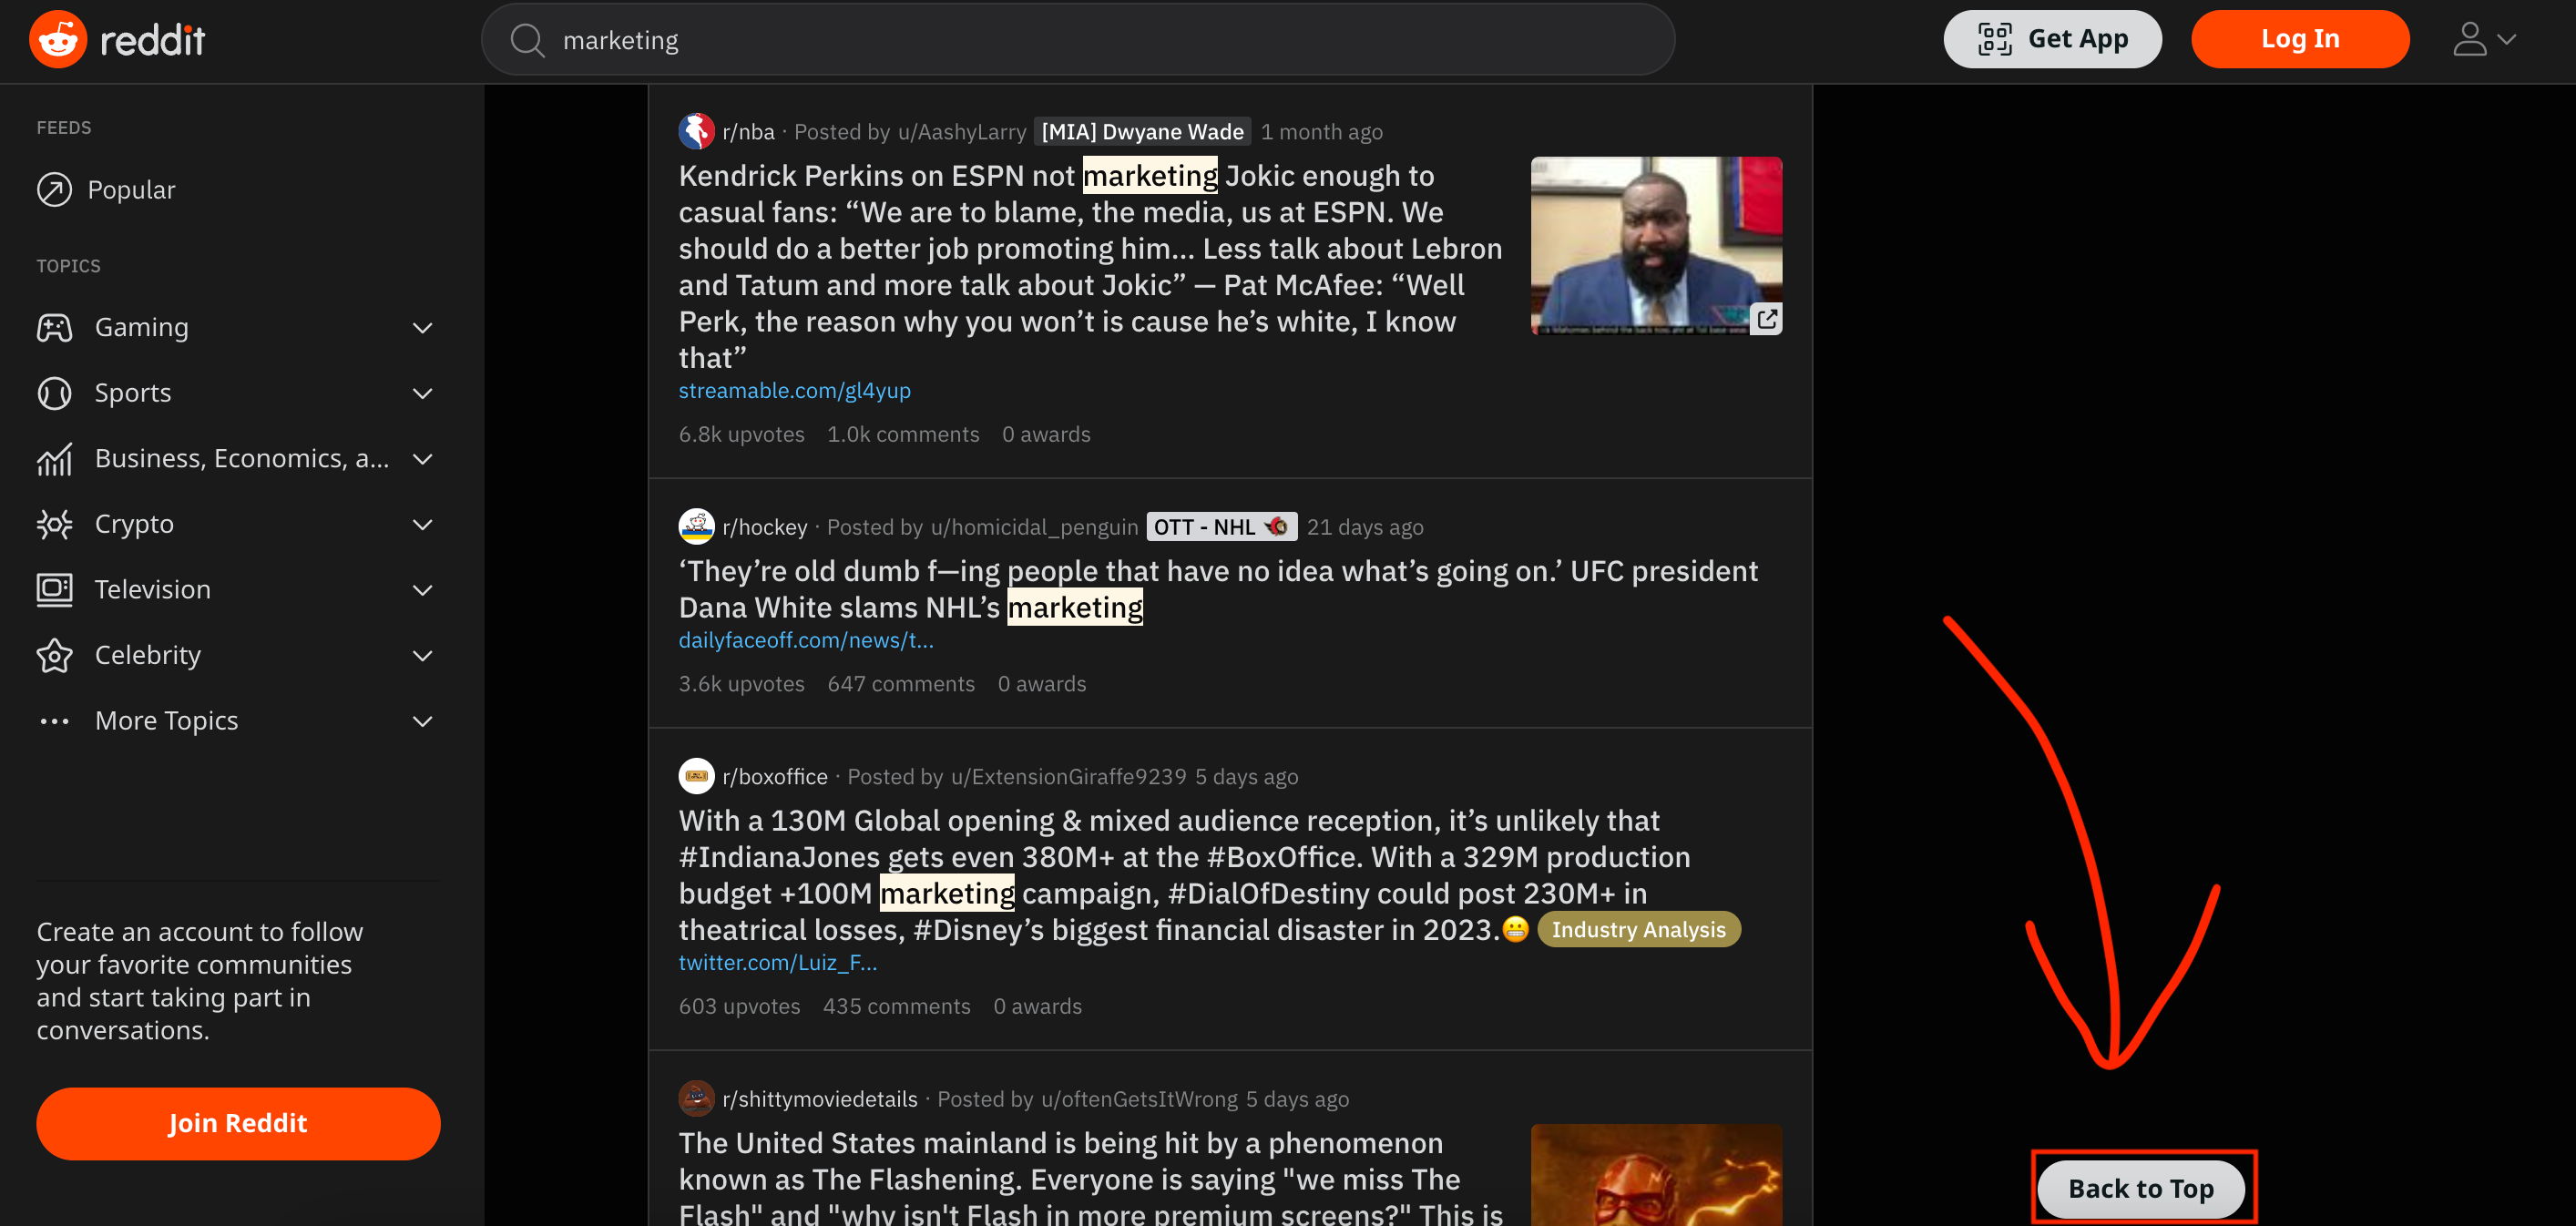Click the Join Reddit button
Viewport: 2576px width, 1226px height.
tap(239, 1122)
